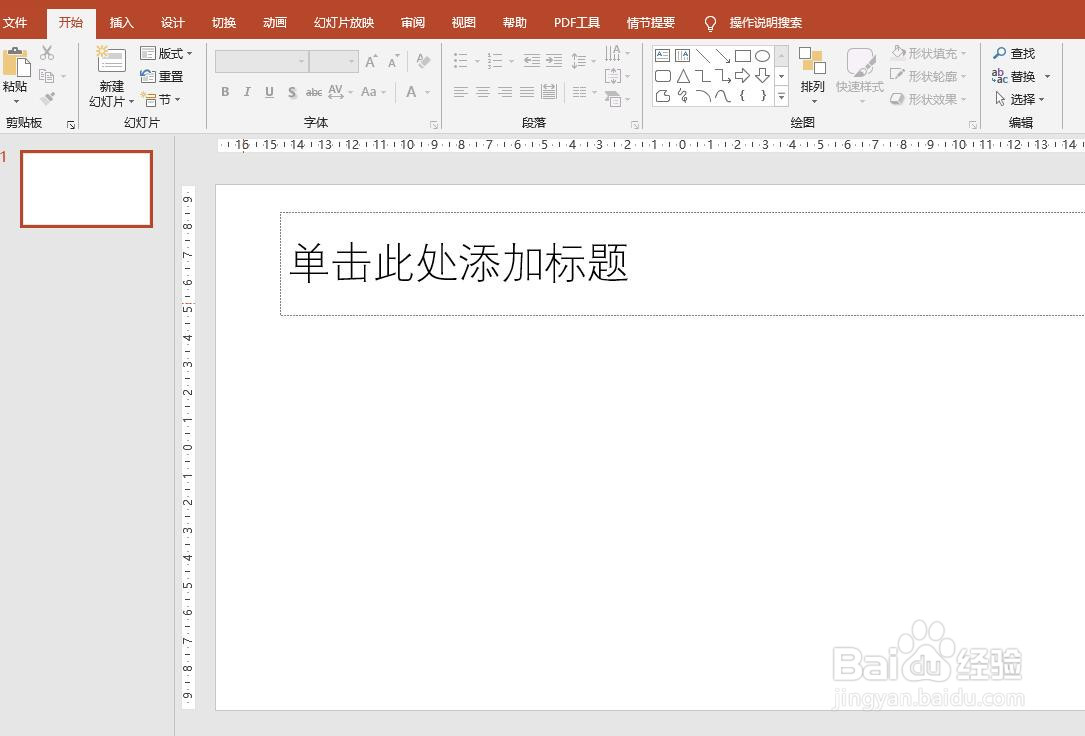The width and height of the screenshot is (1085, 736).
Task: Open the font size dropdown
Action: pyautogui.click(x=352, y=61)
